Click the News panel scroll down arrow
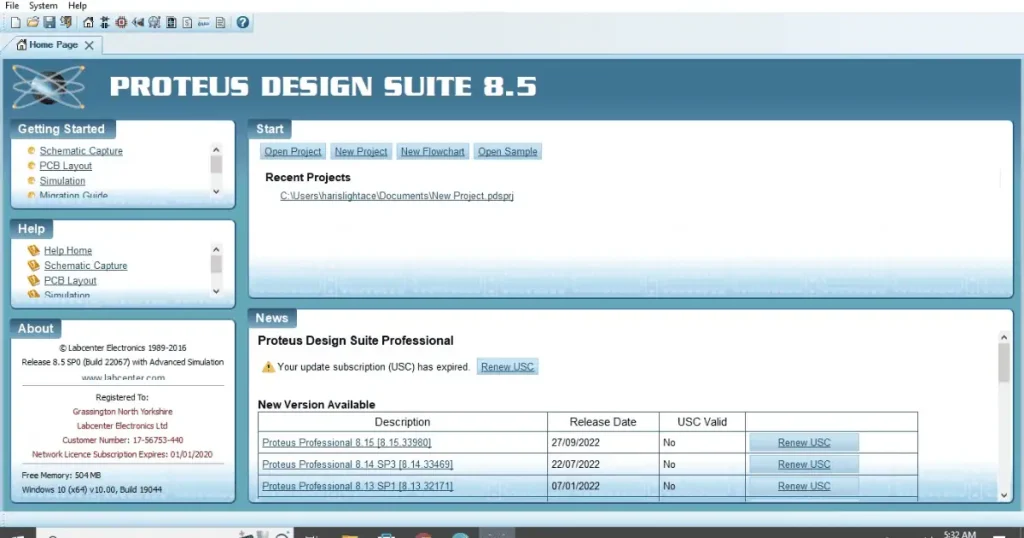The width and height of the screenshot is (1024, 538). click(x=1004, y=496)
